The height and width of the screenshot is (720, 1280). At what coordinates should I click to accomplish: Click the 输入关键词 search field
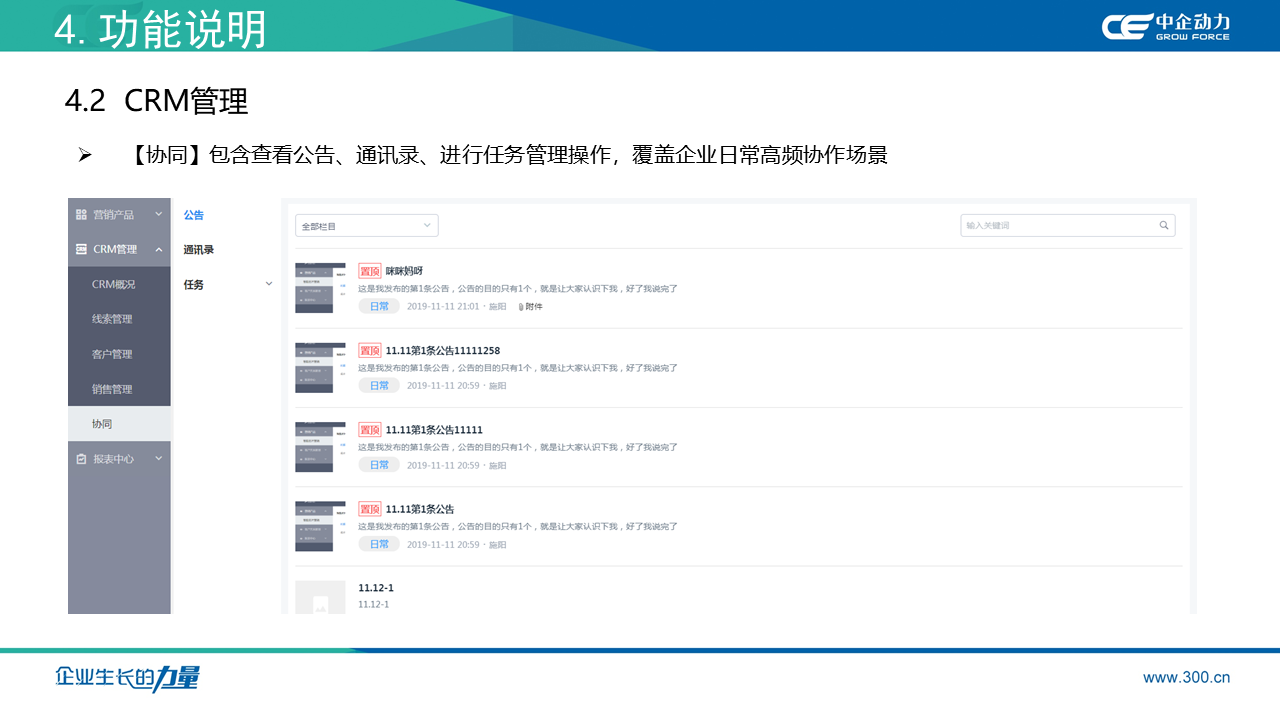pyautogui.click(x=1058, y=226)
